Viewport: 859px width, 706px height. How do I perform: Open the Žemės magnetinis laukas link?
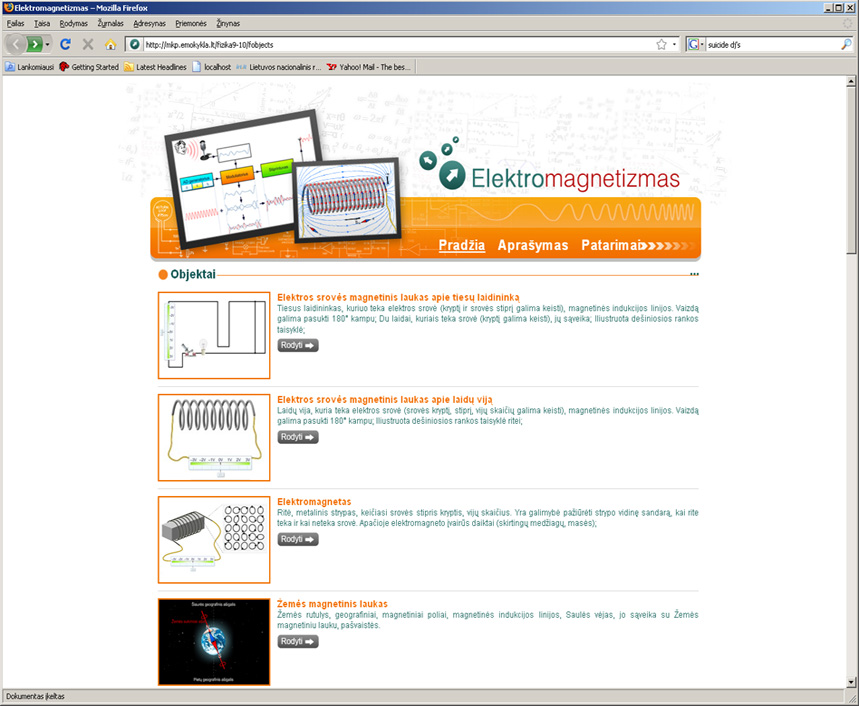coord(332,604)
